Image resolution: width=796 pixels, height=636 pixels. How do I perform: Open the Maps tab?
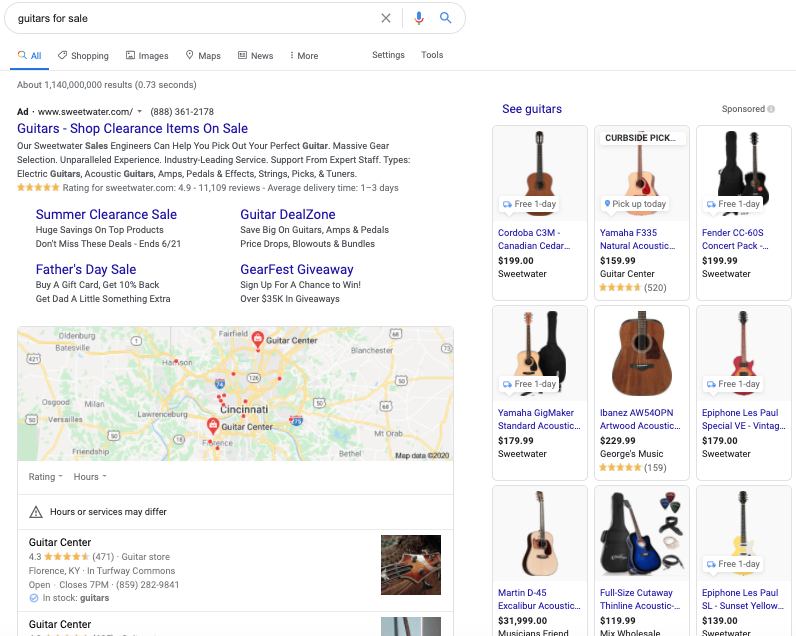(203, 55)
